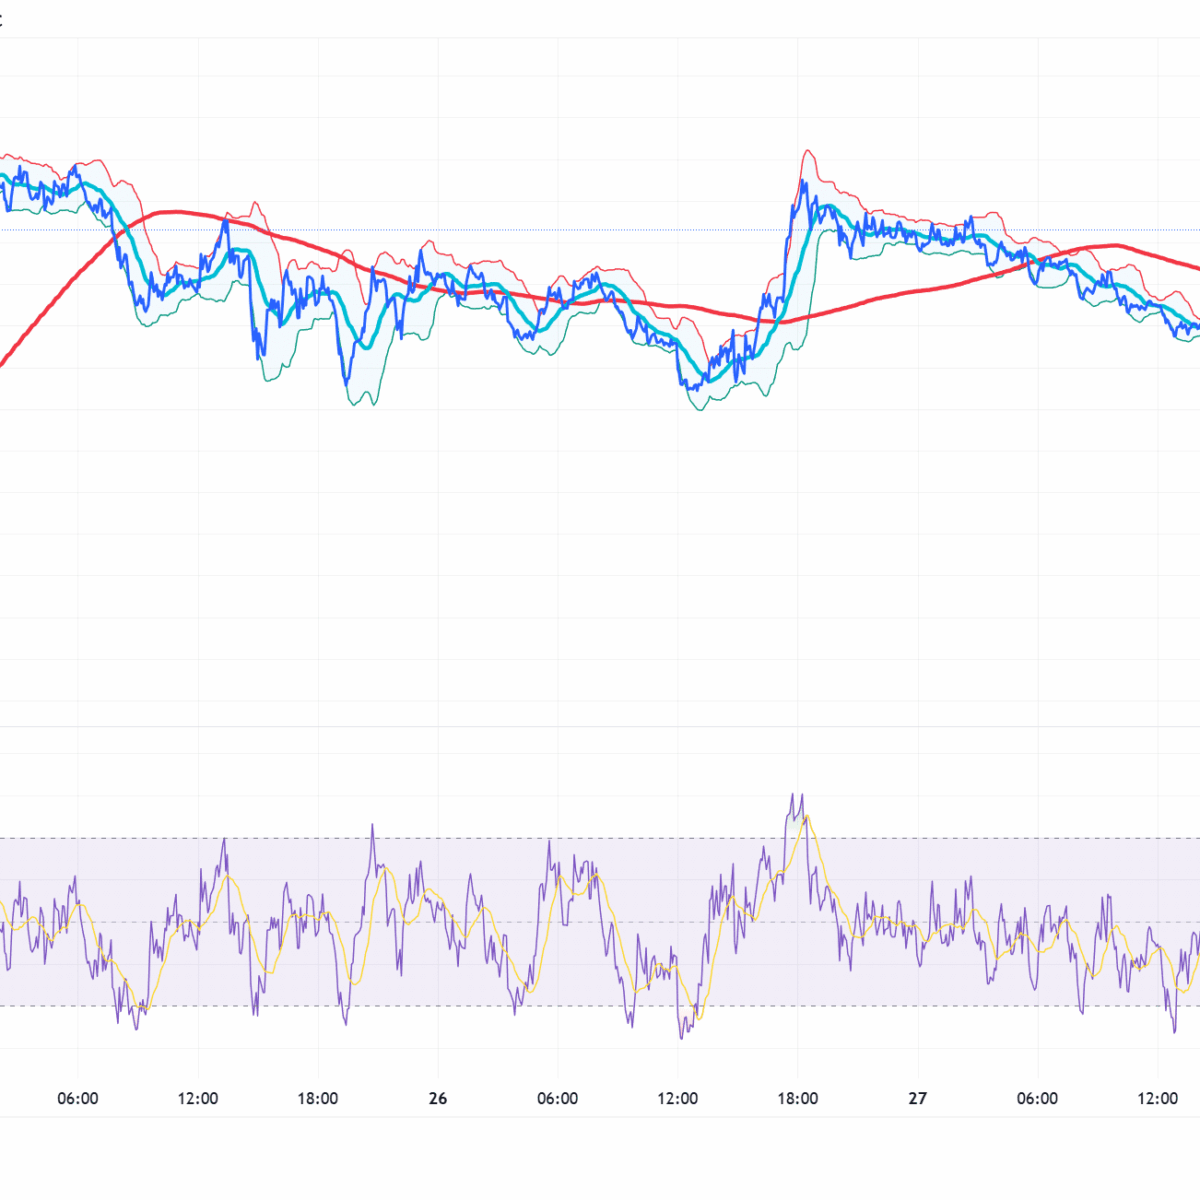Viewport: 1200px width, 1200px height.
Task: Select the 18:00 label just before date 27
Action: [797, 1098]
